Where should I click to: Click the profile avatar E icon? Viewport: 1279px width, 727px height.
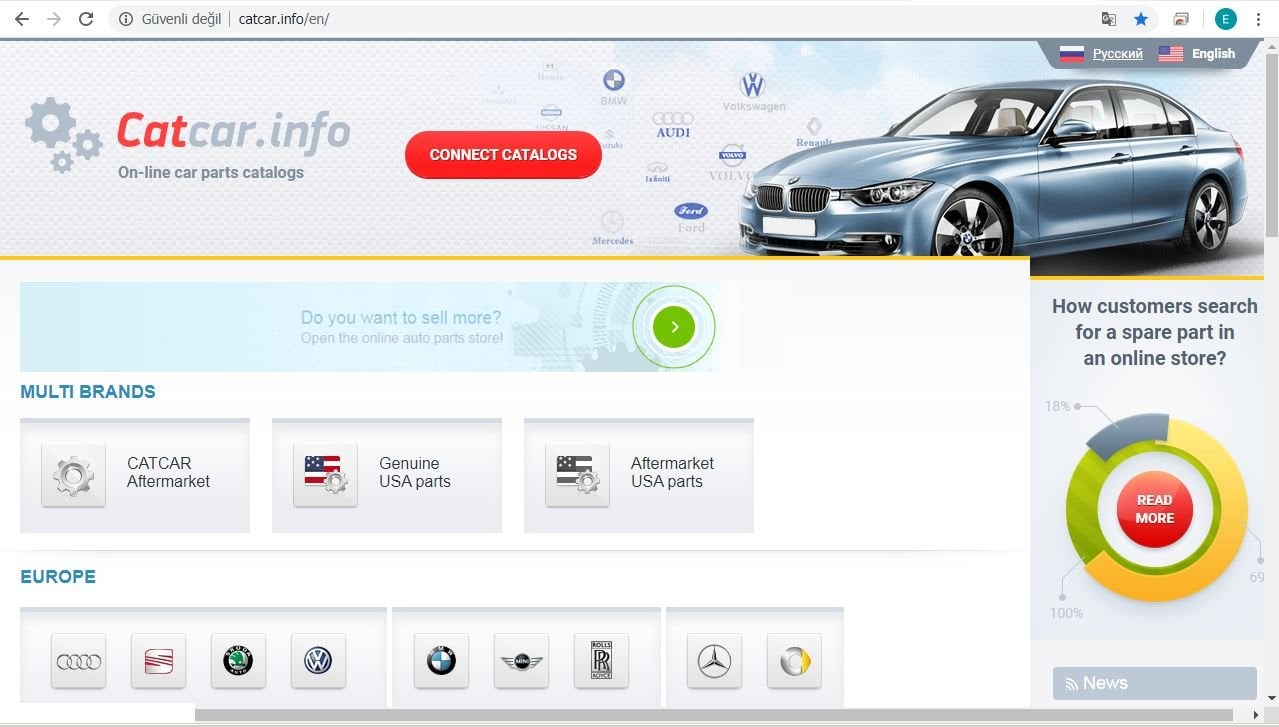coord(1226,19)
